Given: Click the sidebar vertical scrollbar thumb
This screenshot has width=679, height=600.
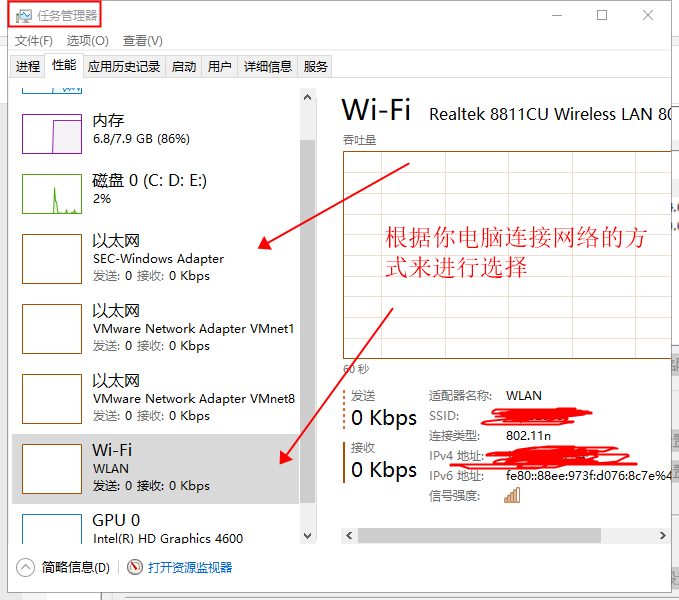Looking at the screenshot, I should [307, 321].
